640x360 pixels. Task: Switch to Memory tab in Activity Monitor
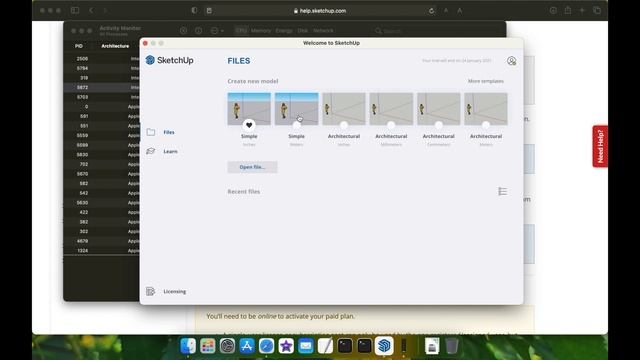coord(261,30)
